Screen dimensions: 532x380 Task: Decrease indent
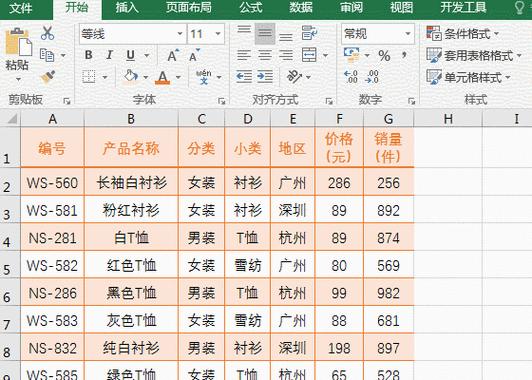point(244,77)
